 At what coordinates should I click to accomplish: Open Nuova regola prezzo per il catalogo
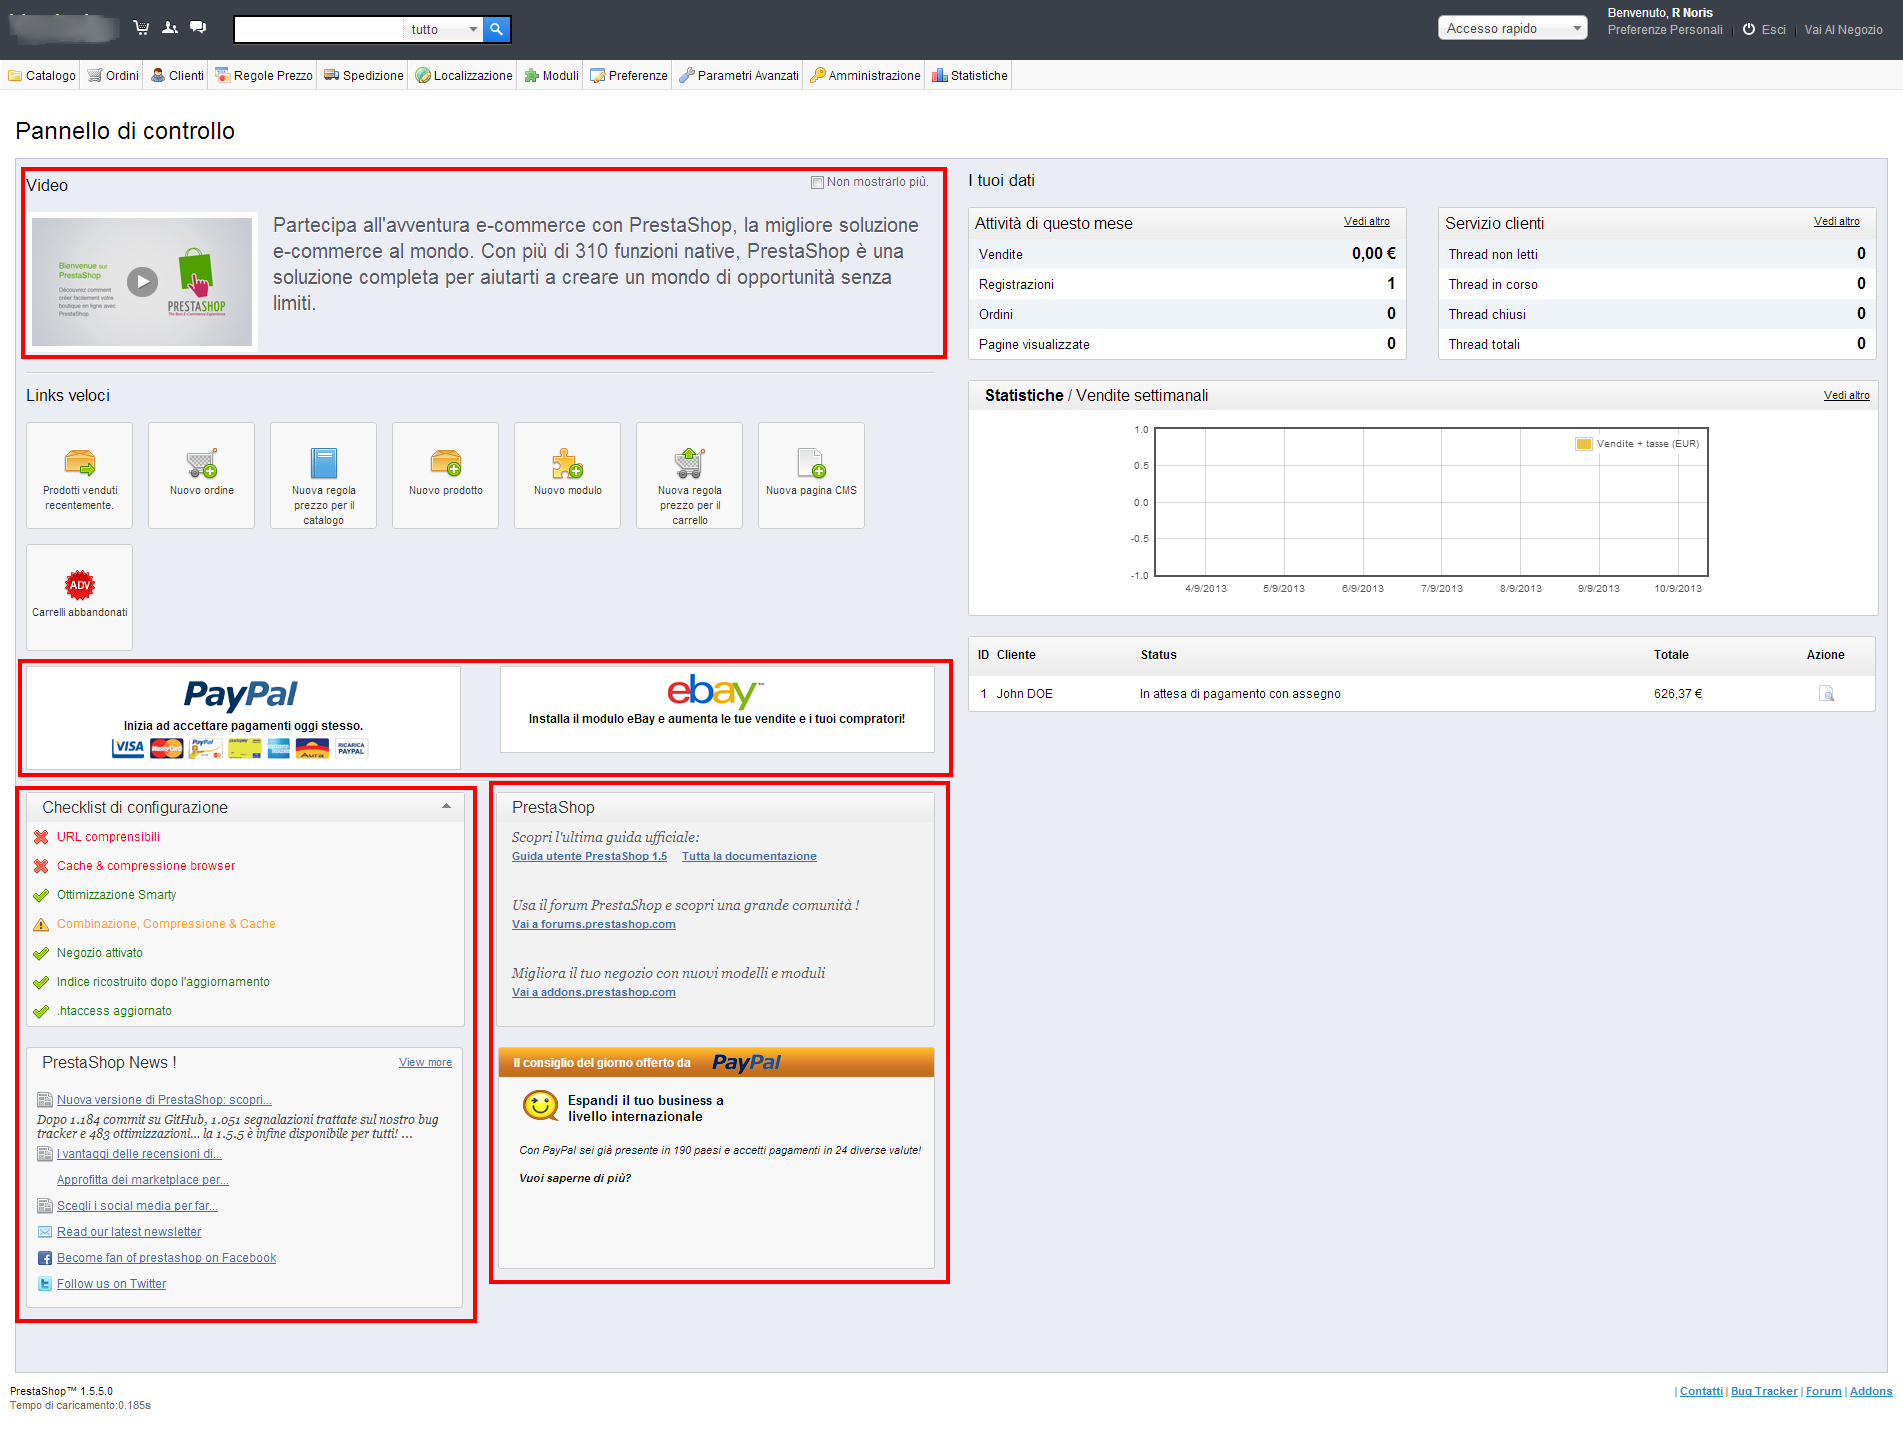[x=324, y=475]
